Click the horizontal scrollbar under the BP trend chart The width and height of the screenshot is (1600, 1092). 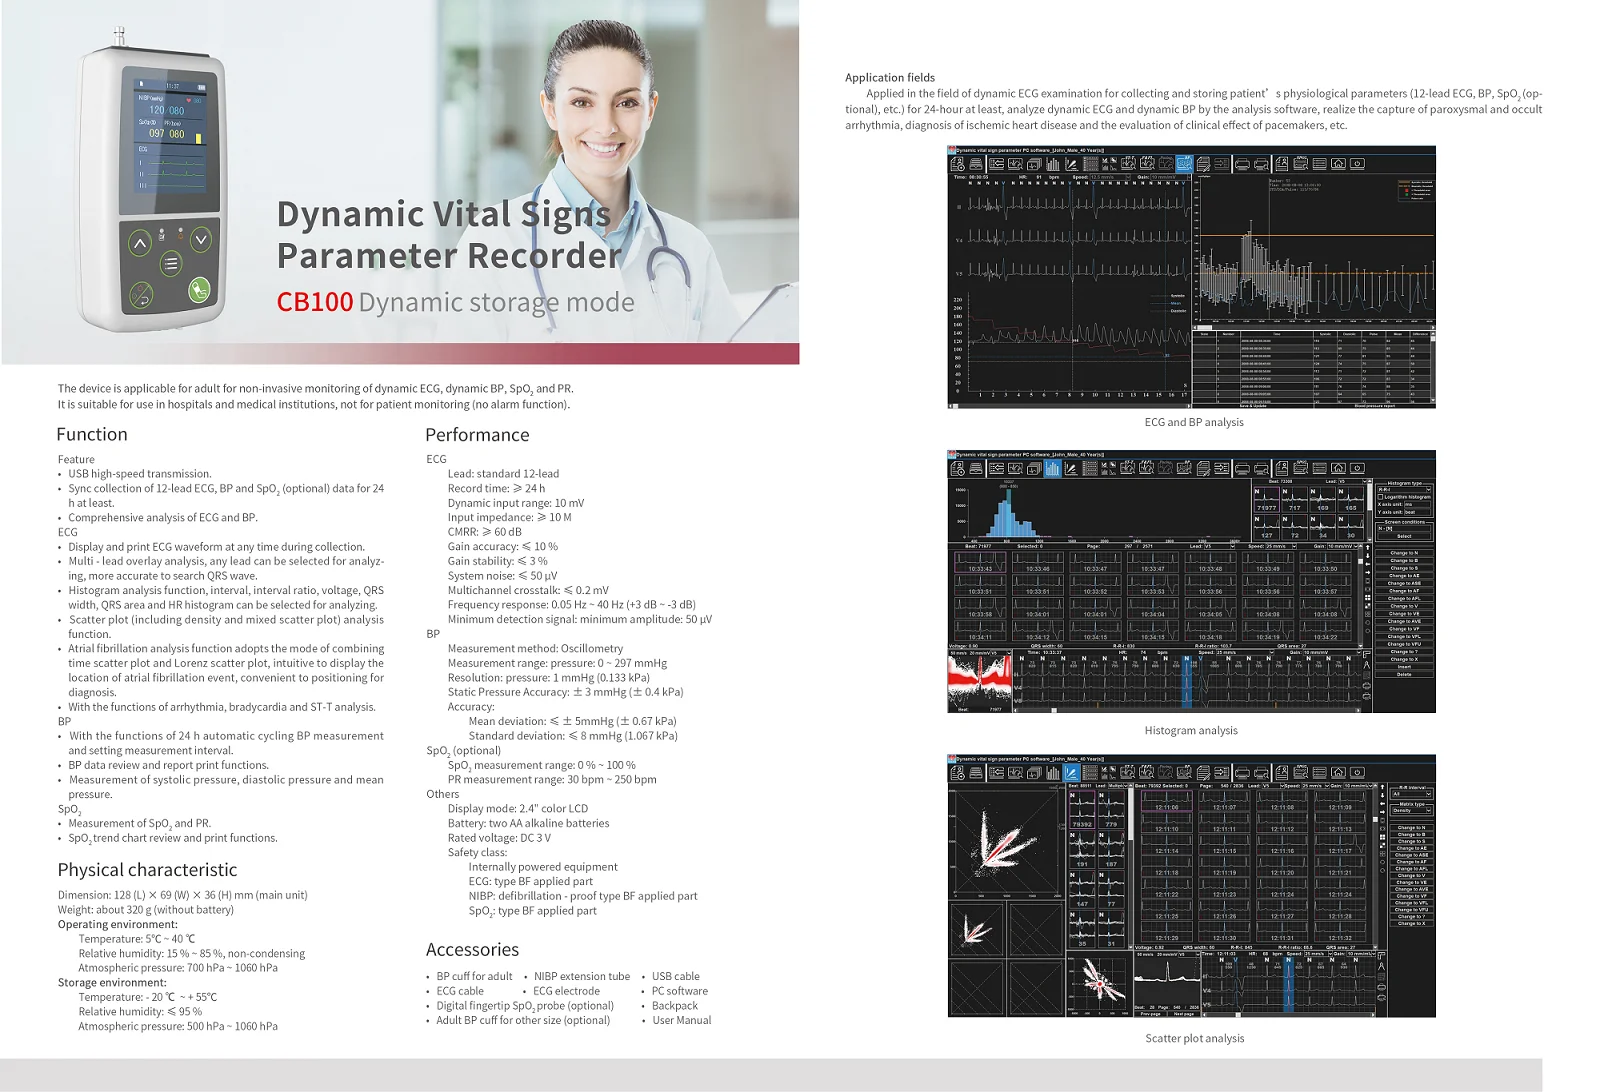tap(1314, 325)
